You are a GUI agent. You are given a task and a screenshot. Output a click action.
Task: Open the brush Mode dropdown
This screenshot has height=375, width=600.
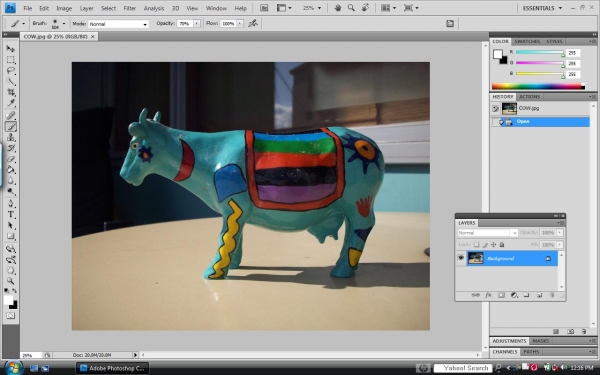click(x=118, y=24)
